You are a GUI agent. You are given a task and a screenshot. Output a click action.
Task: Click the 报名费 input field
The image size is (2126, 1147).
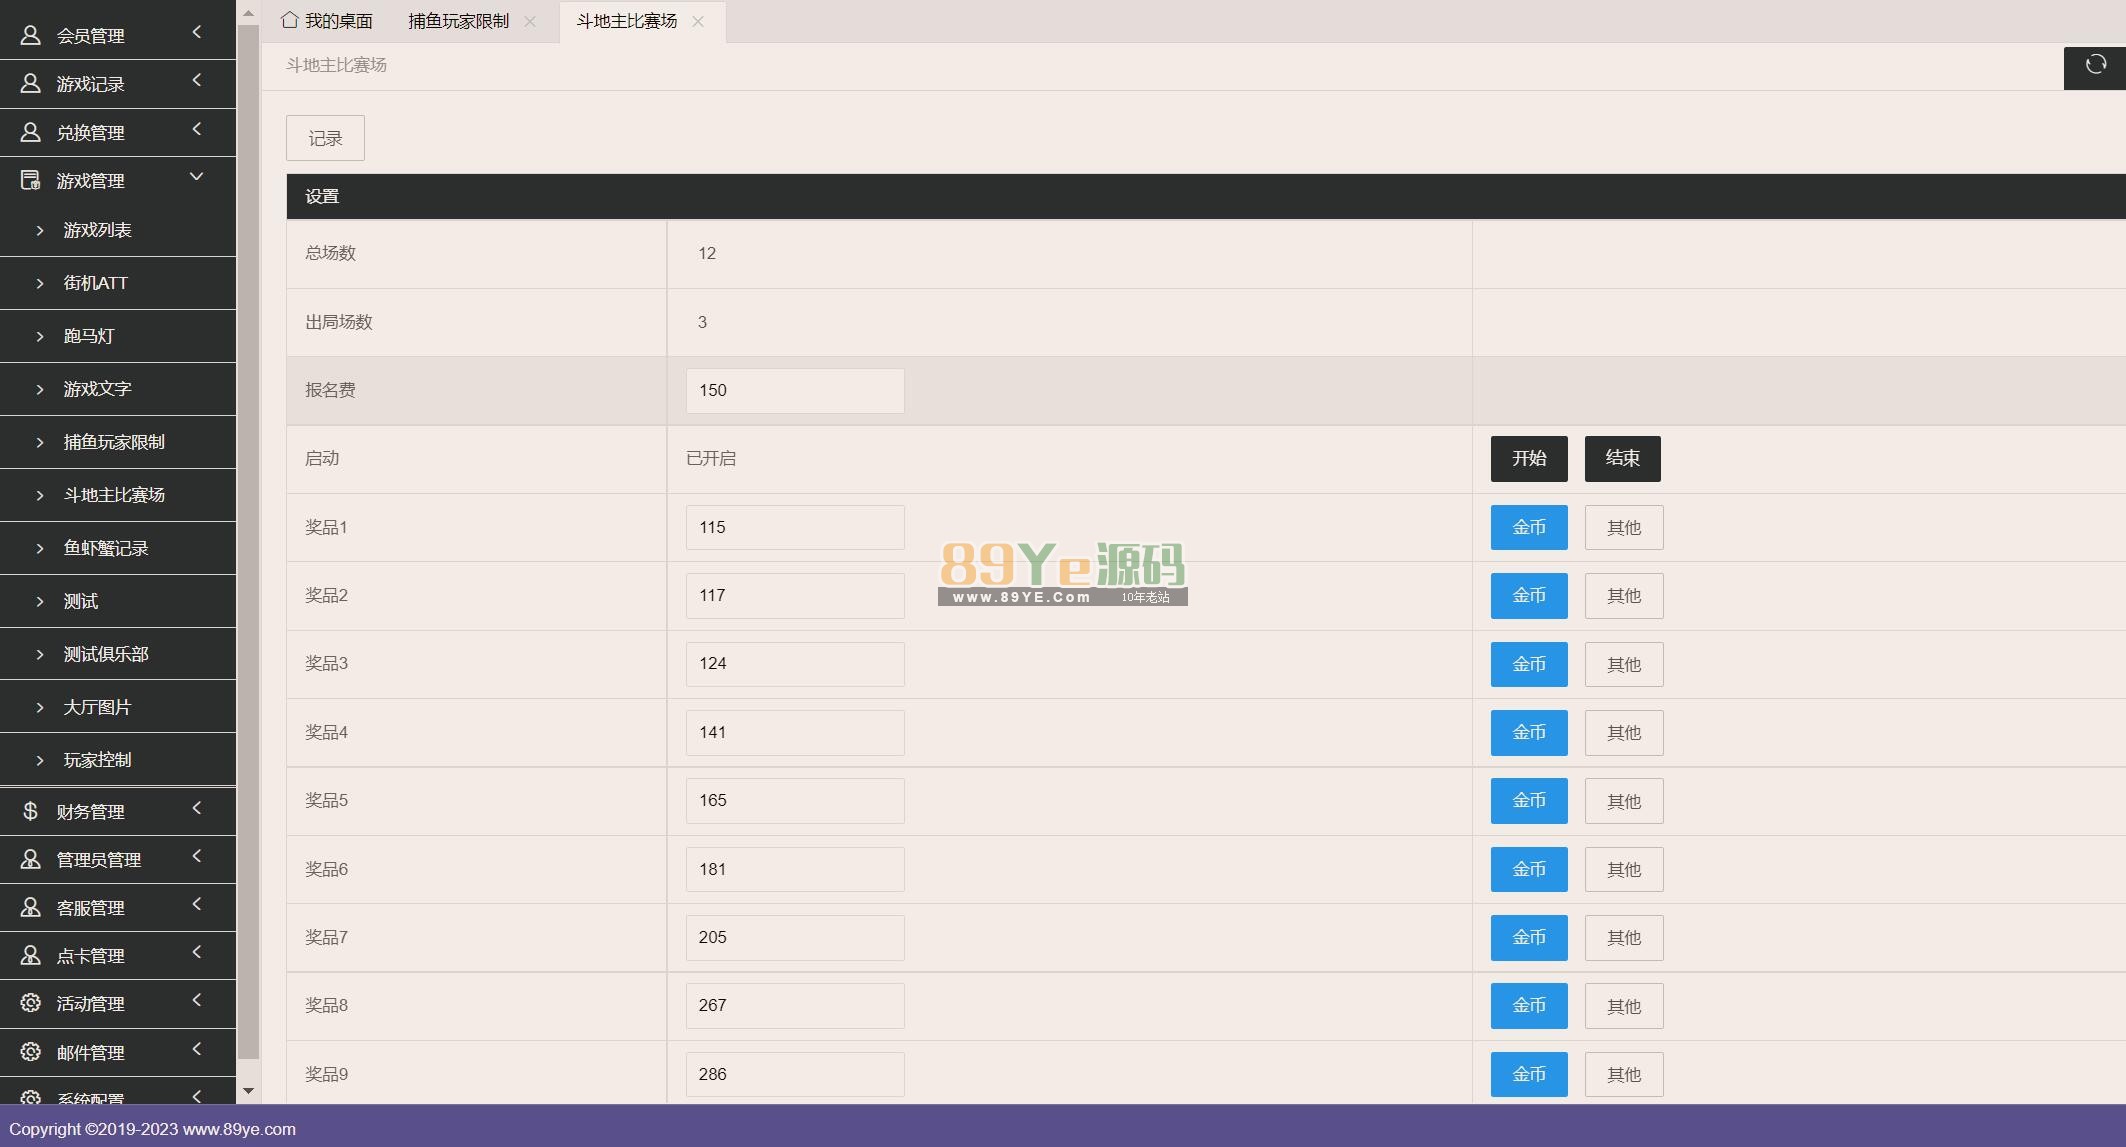click(794, 391)
